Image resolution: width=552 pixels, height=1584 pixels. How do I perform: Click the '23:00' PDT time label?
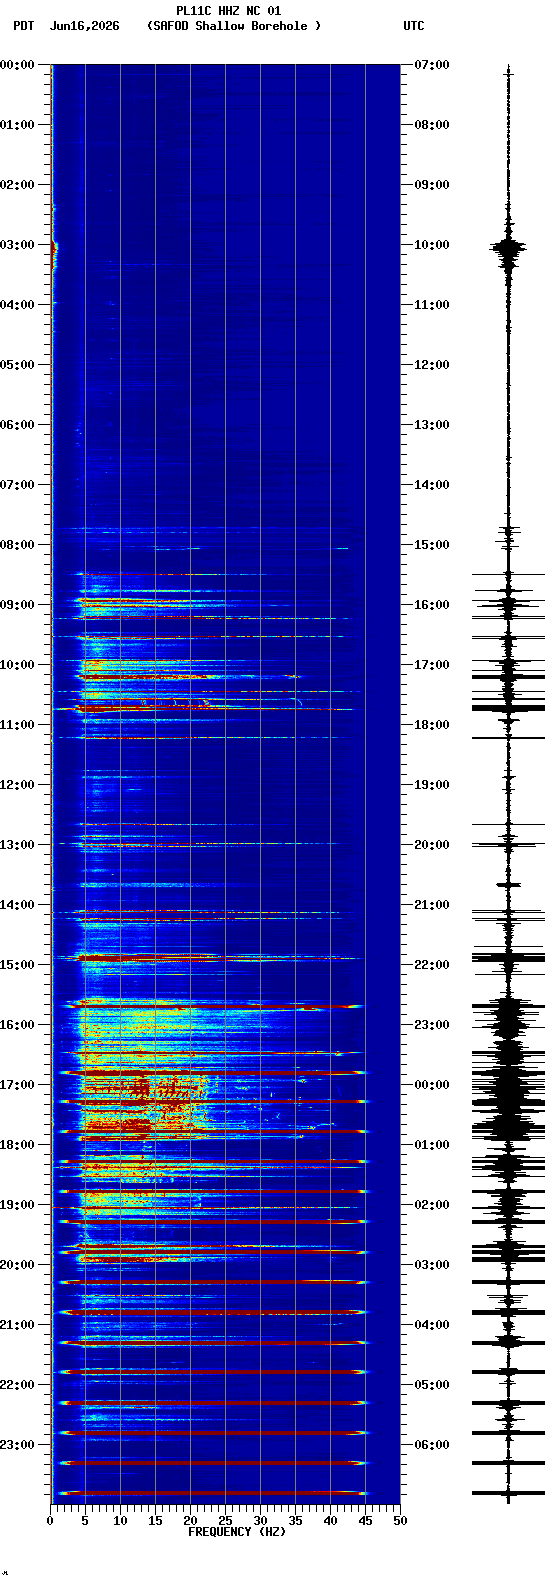pyautogui.click(x=17, y=1445)
